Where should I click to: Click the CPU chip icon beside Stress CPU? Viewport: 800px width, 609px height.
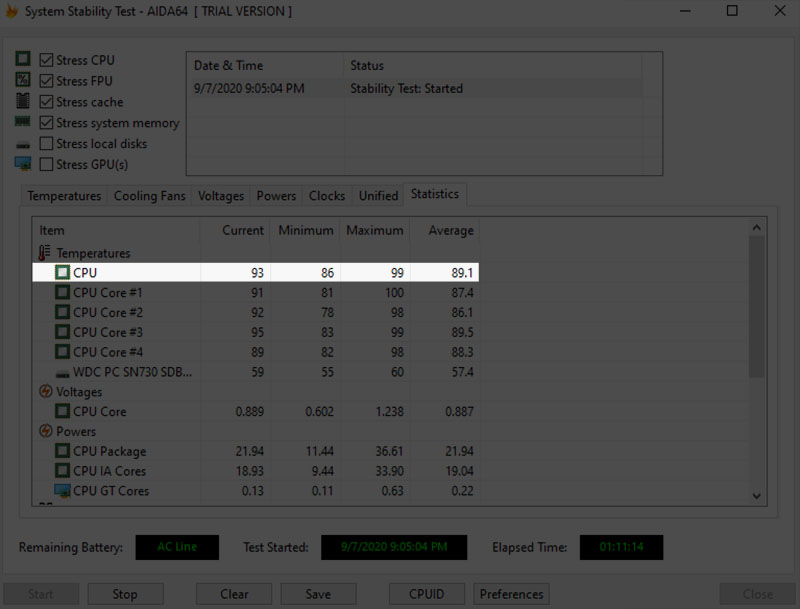point(23,59)
